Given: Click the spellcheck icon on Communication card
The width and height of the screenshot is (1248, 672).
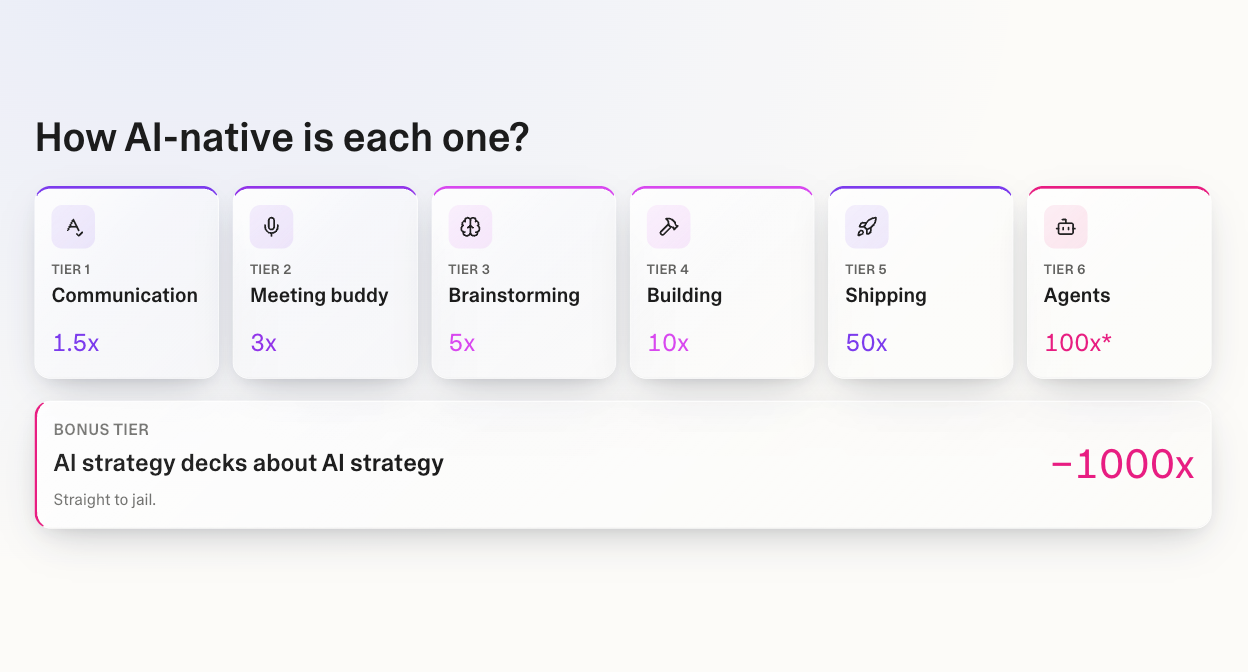Looking at the screenshot, I should pyautogui.click(x=73, y=227).
